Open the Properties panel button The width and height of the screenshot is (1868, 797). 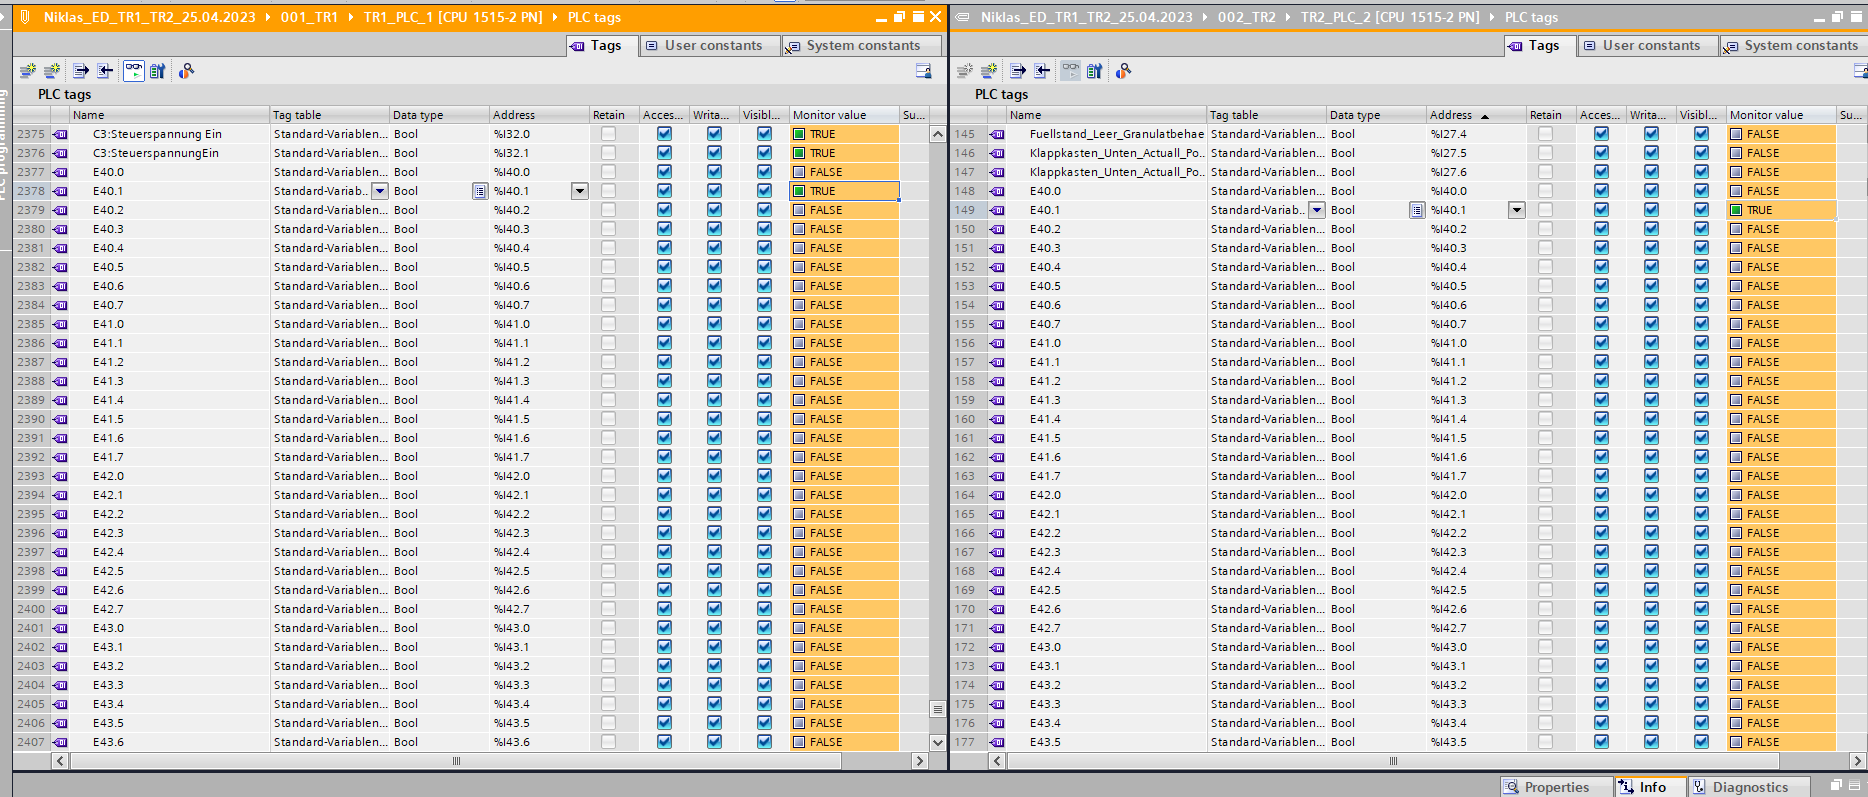click(x=1555, y=787)
